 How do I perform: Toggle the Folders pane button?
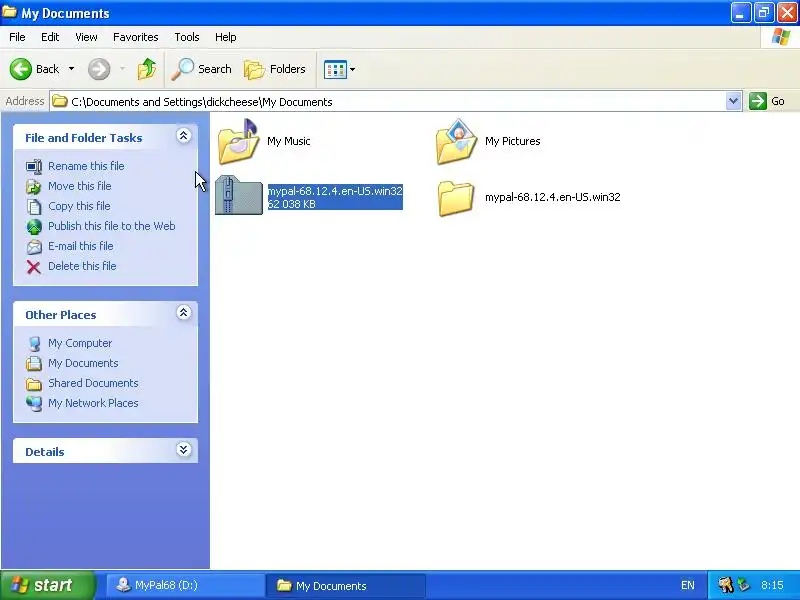tap(275, 69)
